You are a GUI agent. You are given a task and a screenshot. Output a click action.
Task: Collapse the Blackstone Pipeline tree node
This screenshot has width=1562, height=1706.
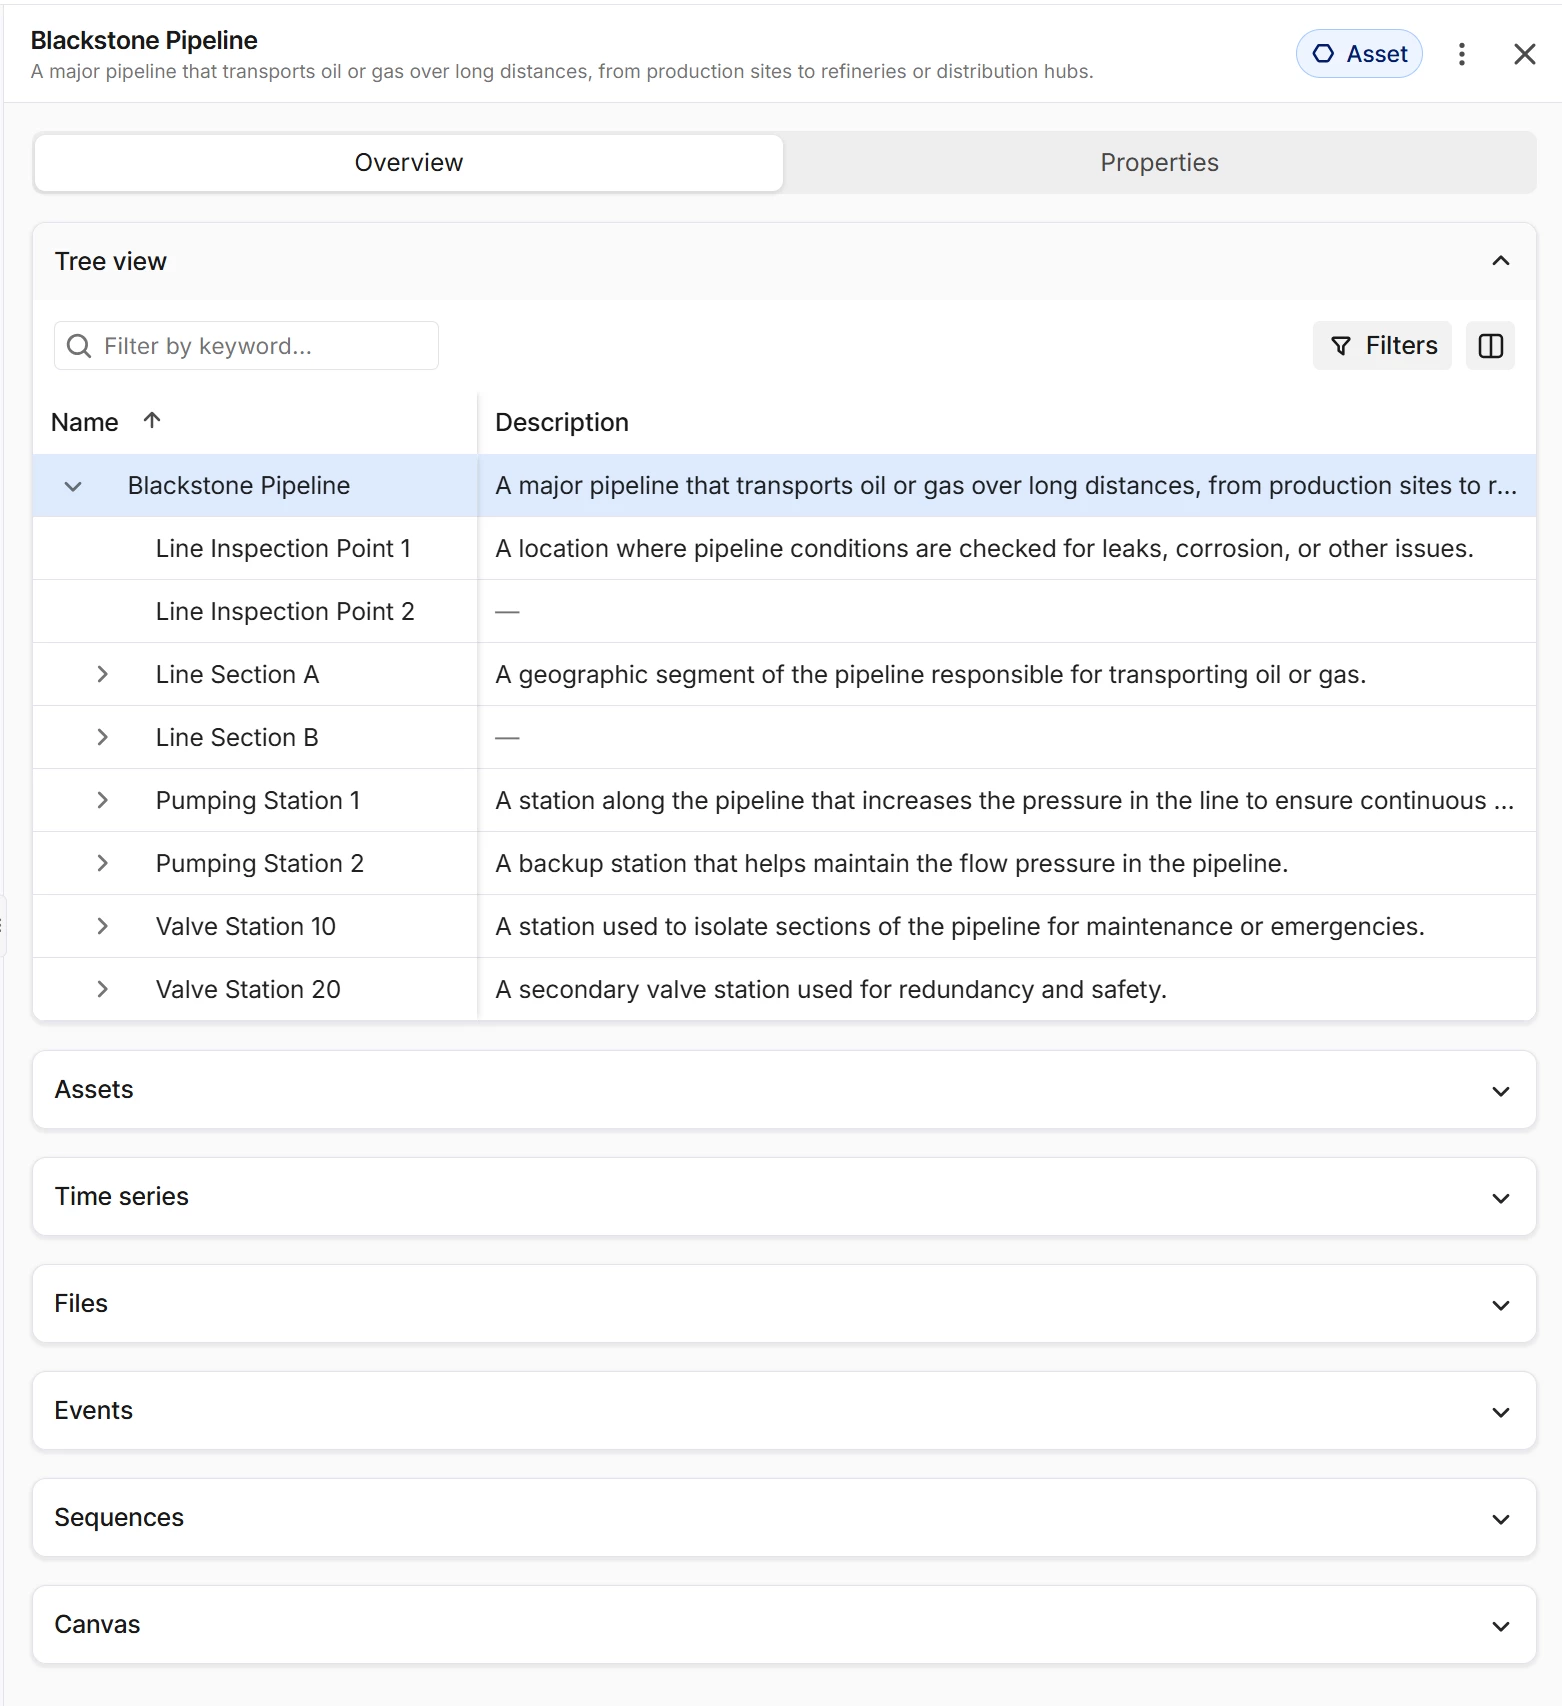[73, 486]
